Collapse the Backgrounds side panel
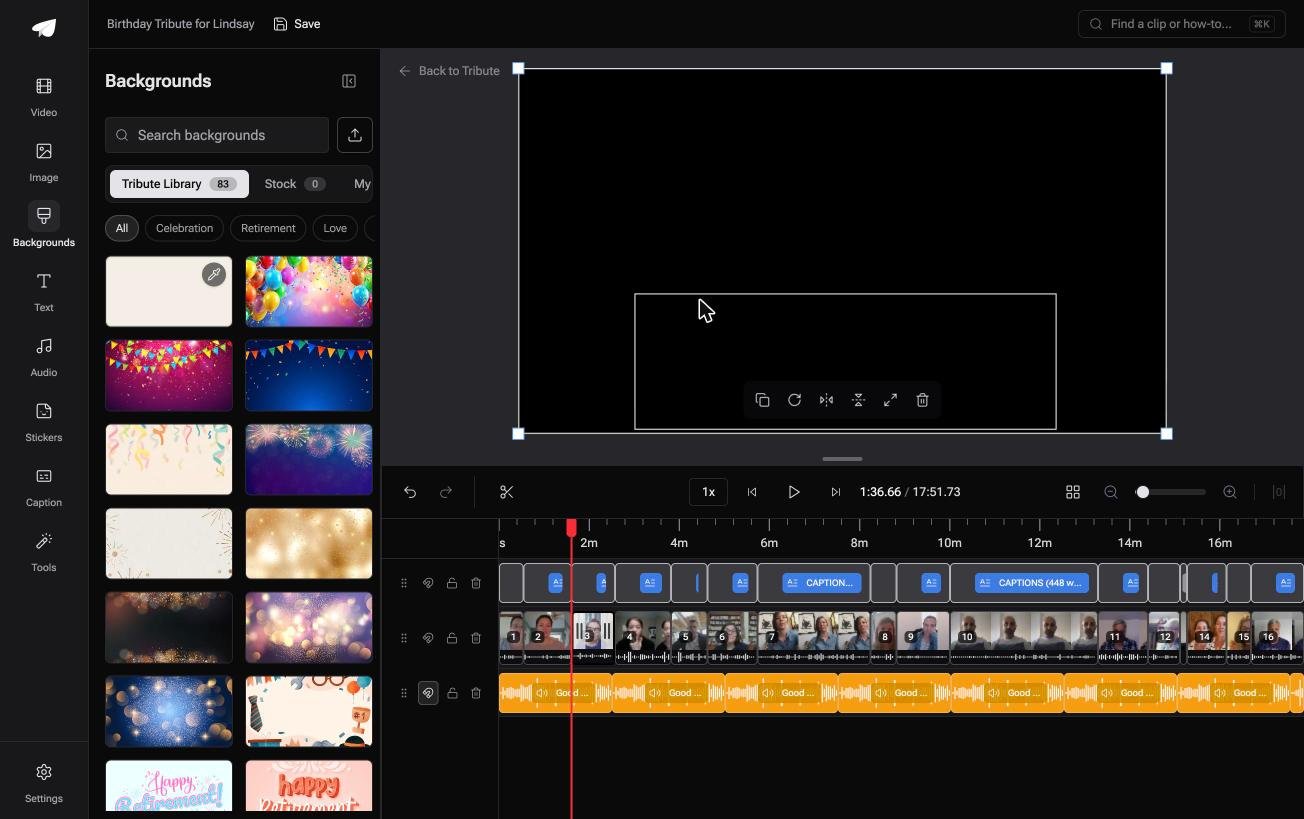Image resolution: width=1304 pixels, height=819 pixels. coord(349,81)
